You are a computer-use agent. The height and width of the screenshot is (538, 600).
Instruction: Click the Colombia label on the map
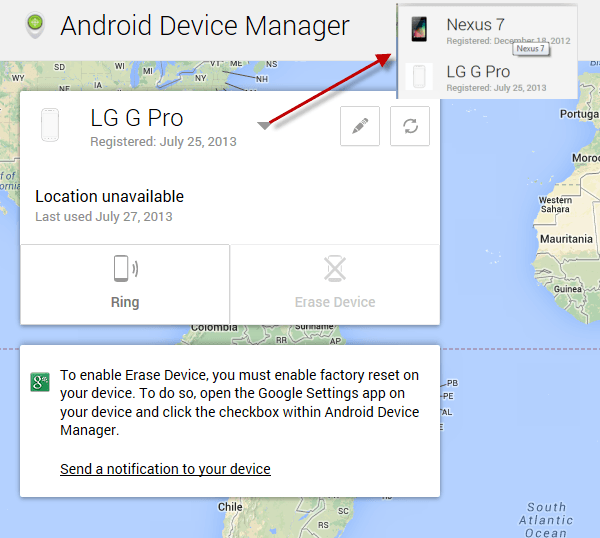214,328
